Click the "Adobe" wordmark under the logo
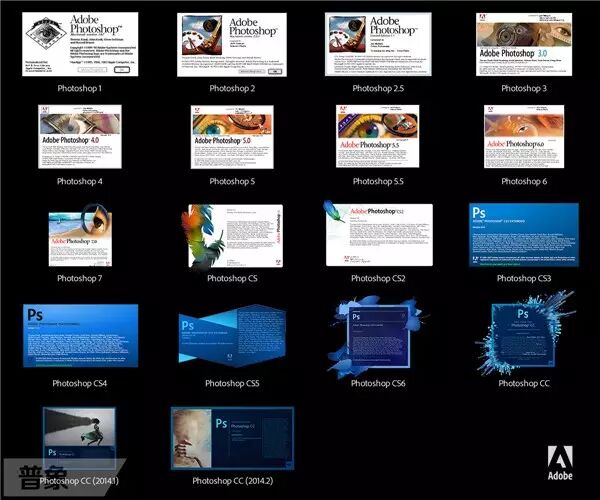The image size is (600, 500). click(560, 476)
